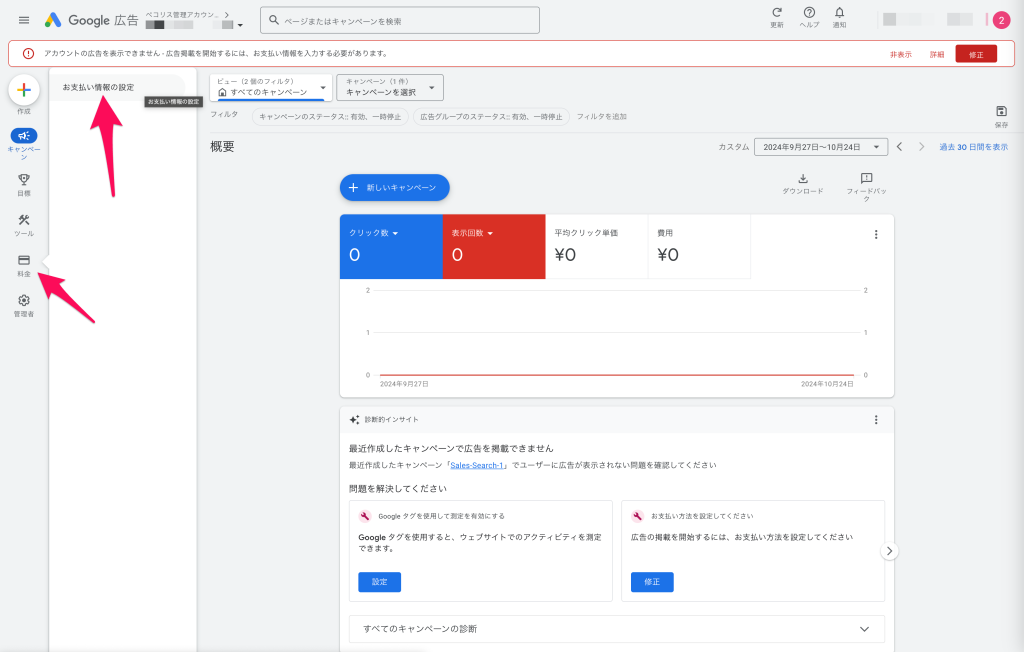Open the date range 2024年9月27日〜10月24日 dropdown

[821, 147]
